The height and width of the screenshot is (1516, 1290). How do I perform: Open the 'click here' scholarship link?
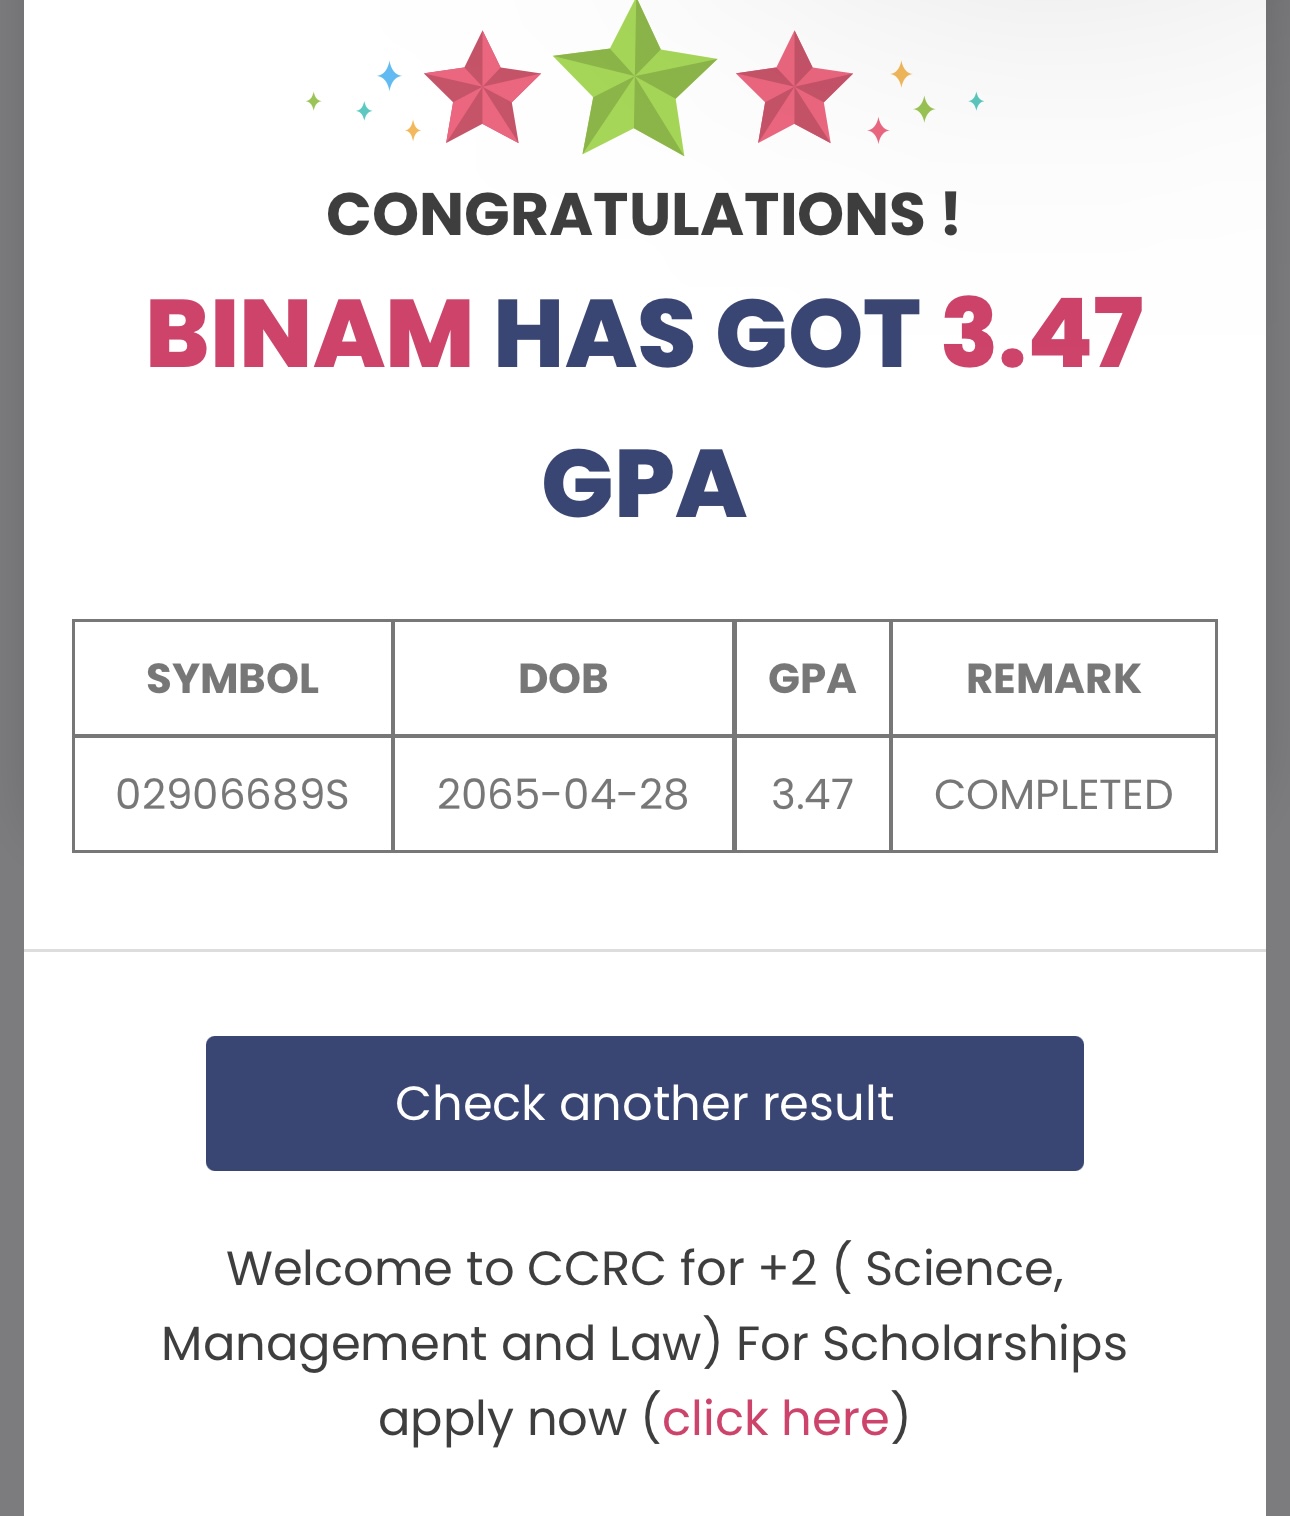tap(775, 1418)
